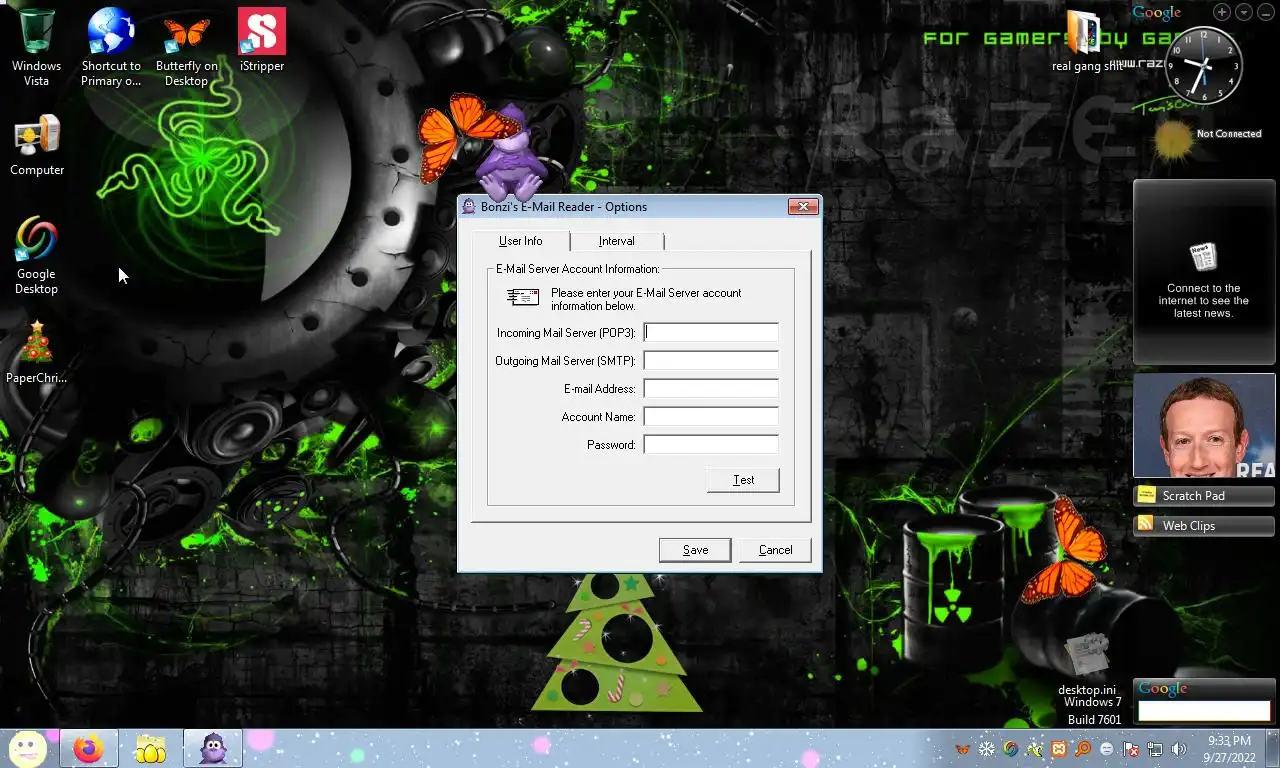Viewport: 1280px width, 768px height.
Task: Open the Windows Vista recycle bin icon
Action: (x=36, y=47)
